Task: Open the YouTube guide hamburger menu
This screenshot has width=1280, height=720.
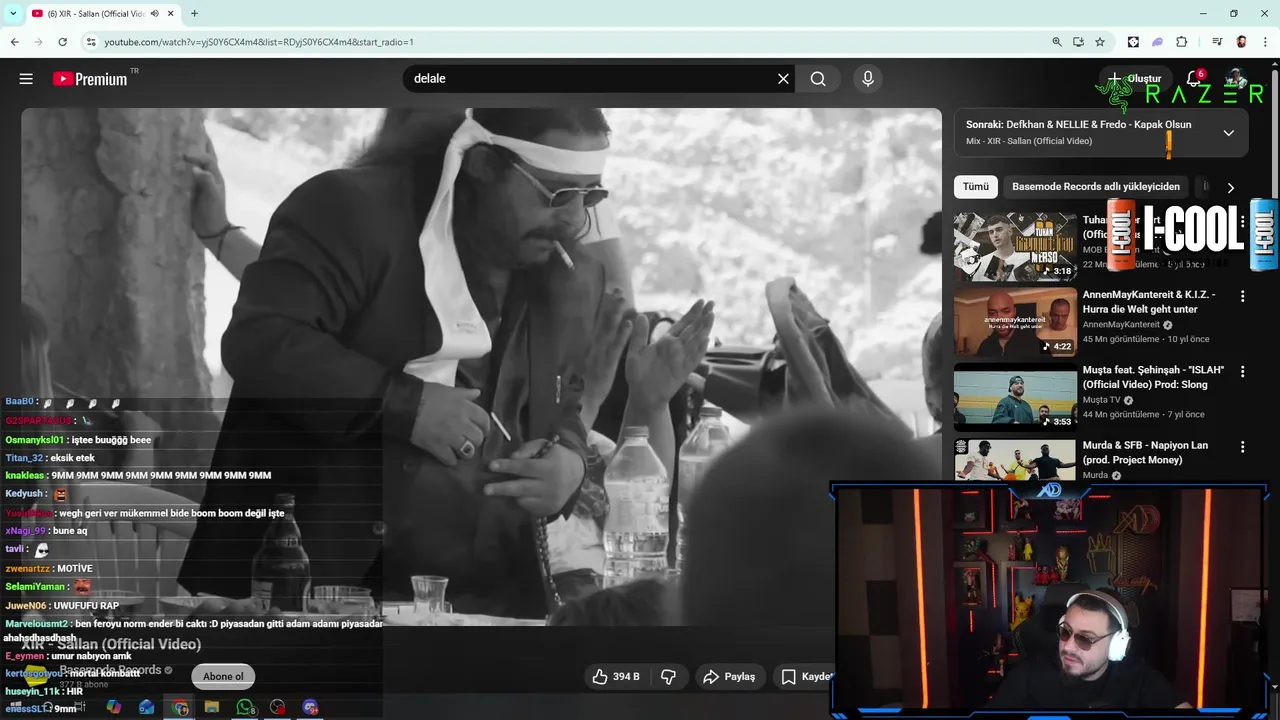Action: tap(26, 79)
